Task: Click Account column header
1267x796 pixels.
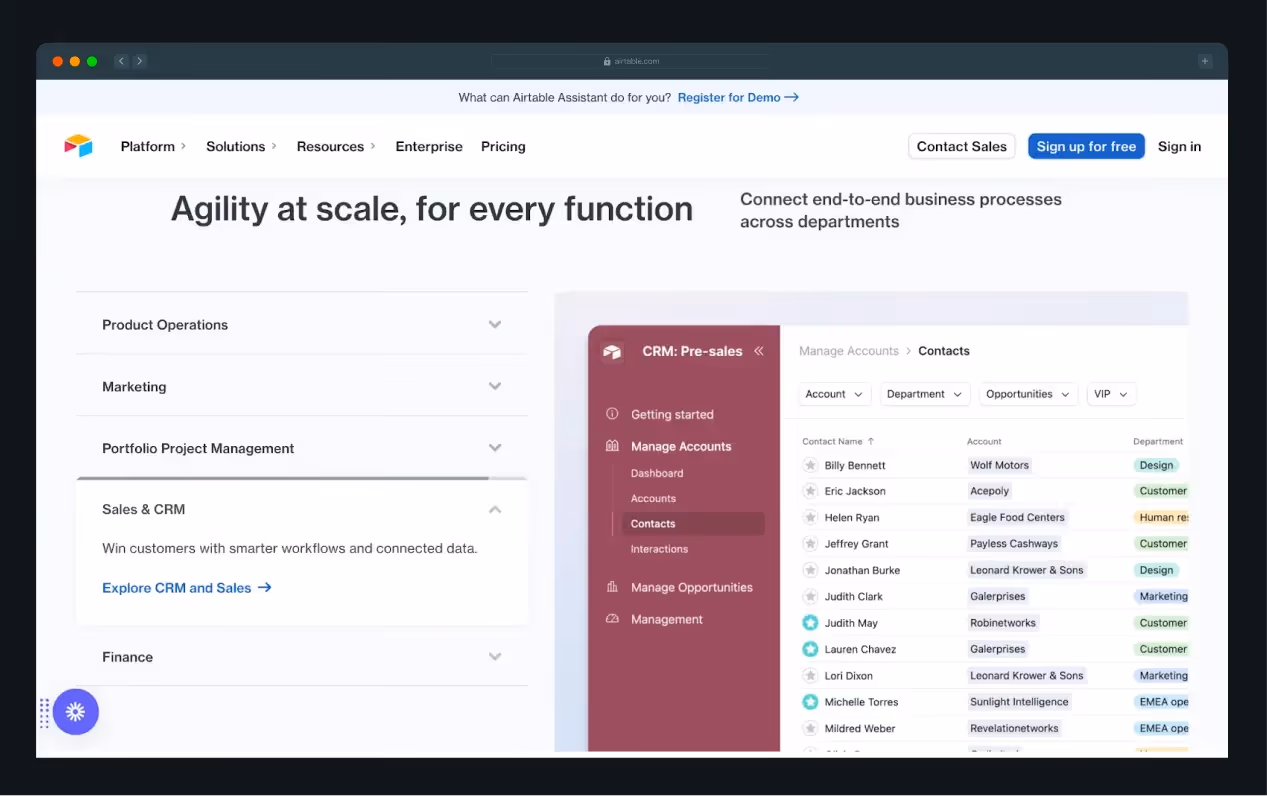Action: point(984,441)
